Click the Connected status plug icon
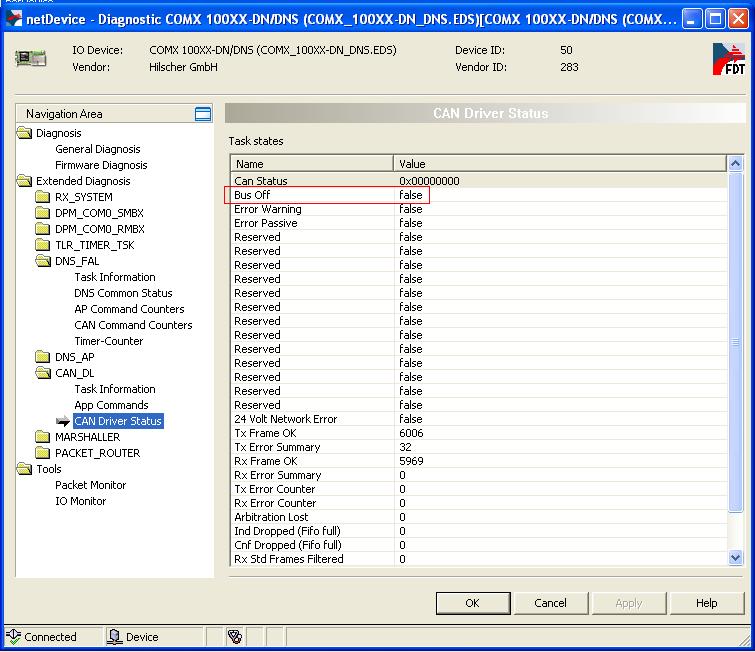 tap(14, 636)
